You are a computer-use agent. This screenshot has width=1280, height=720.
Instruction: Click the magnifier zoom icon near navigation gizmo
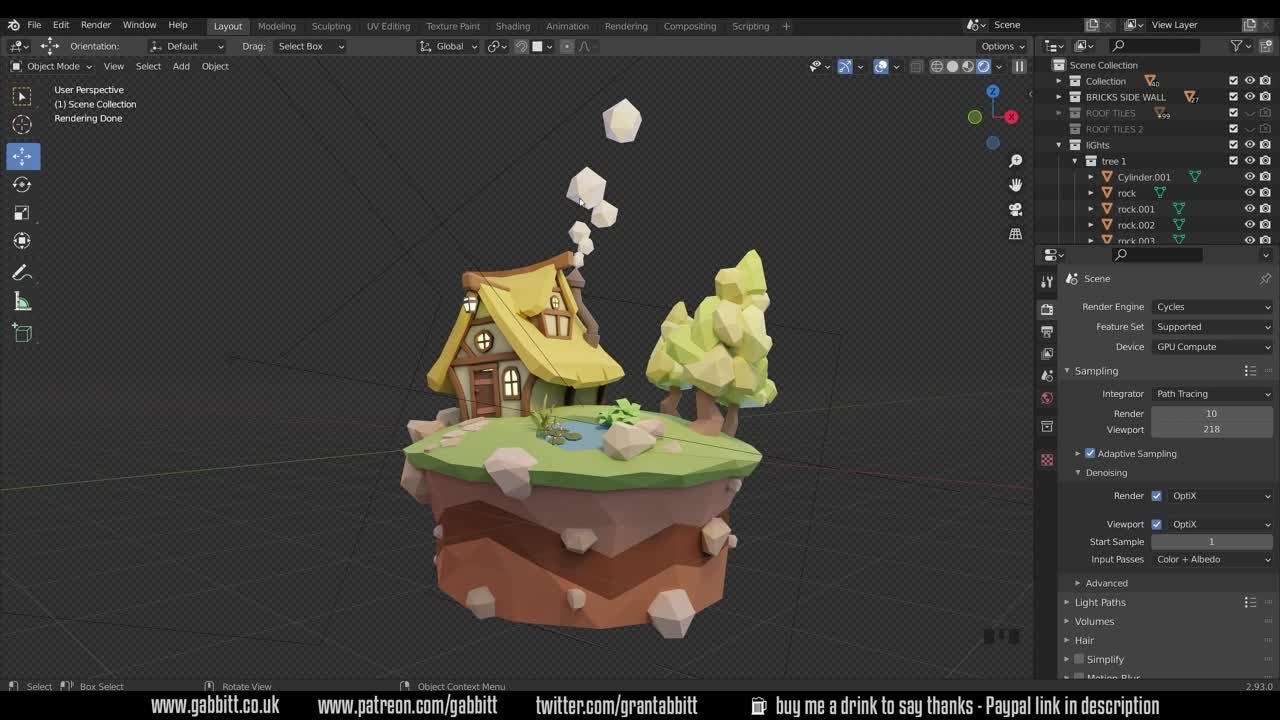1016,159
